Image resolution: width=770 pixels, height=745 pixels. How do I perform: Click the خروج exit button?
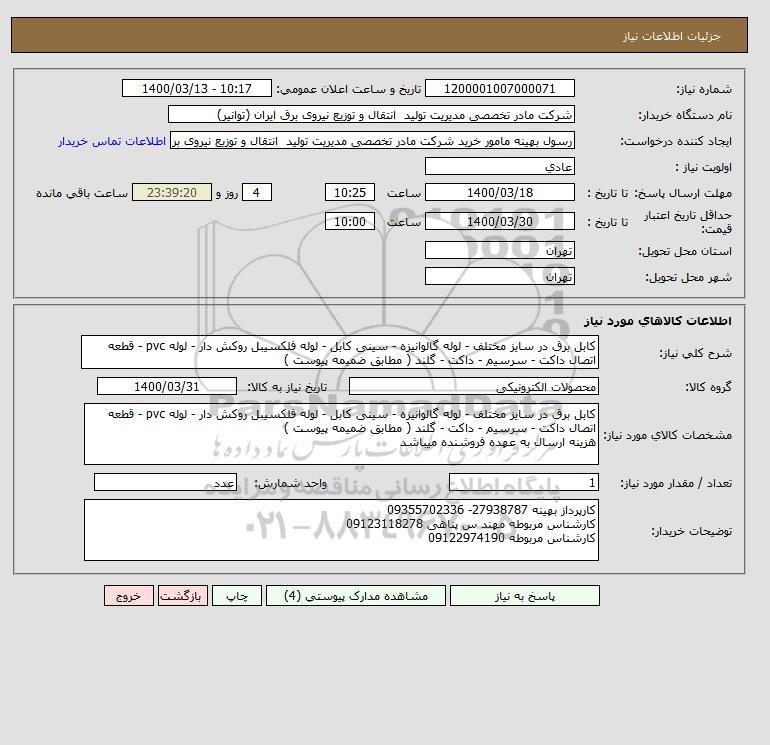[x=129, y=596]
